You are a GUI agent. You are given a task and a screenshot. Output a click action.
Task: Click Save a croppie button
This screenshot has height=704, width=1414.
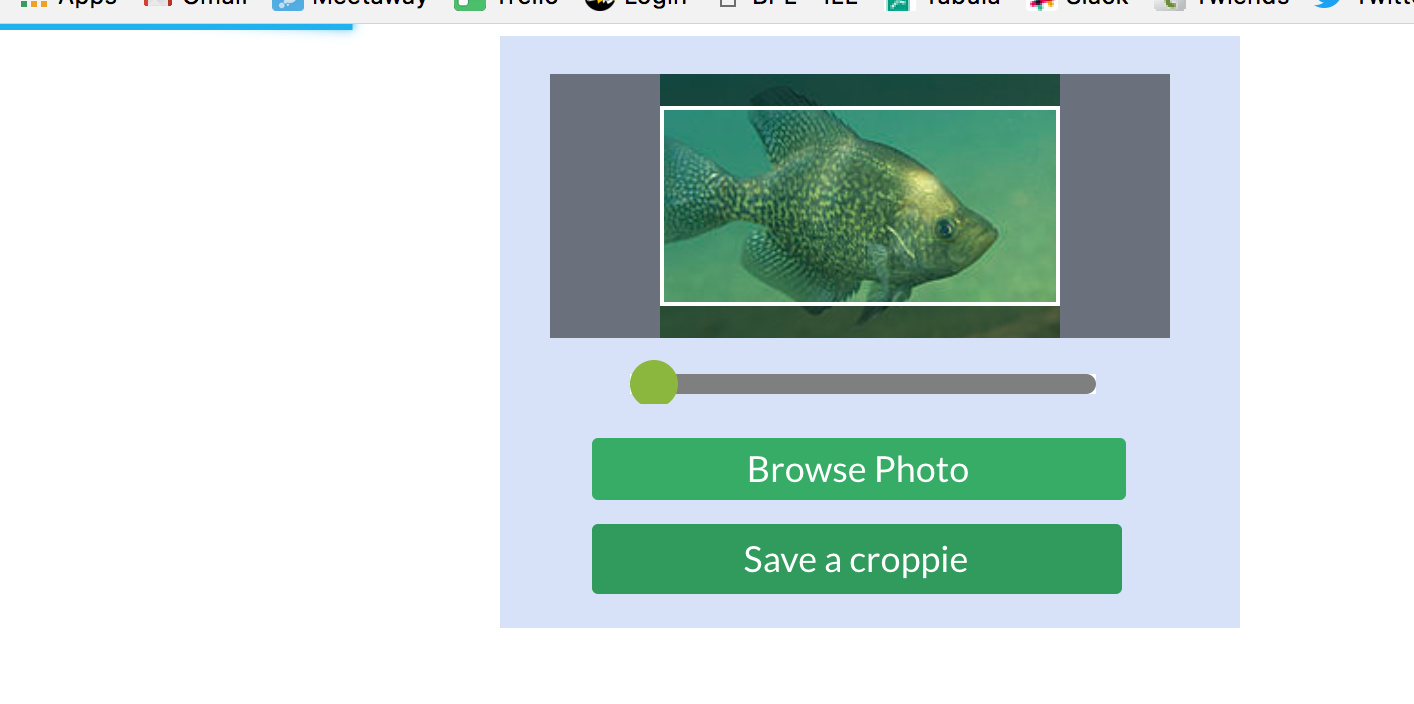coord(856,559)
